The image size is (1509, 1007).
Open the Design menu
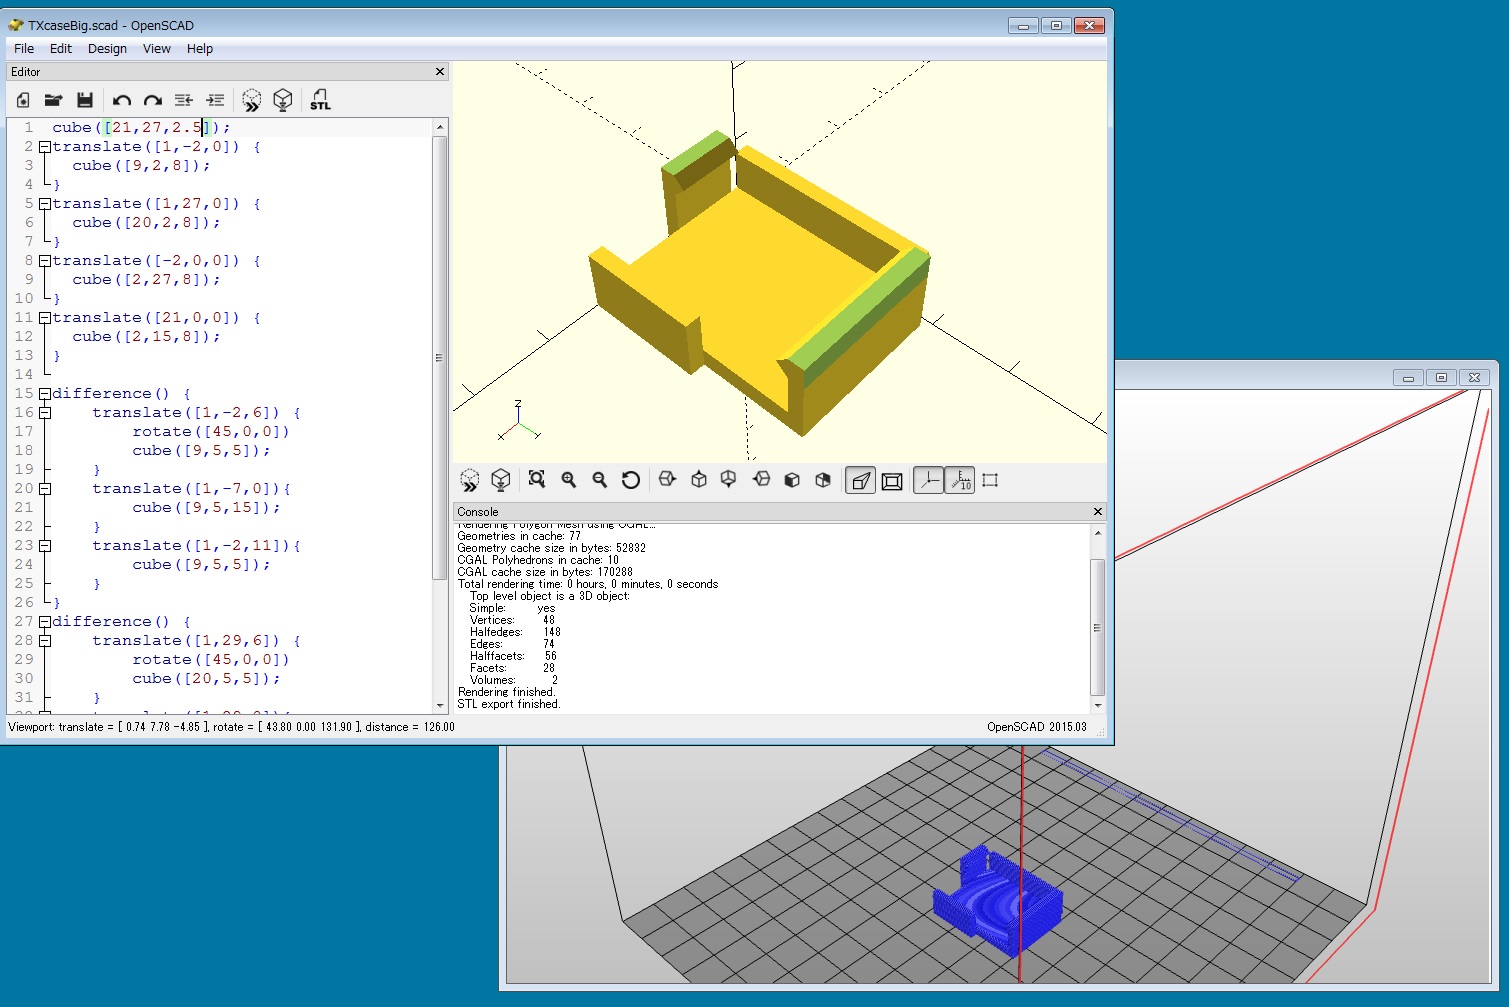[x=107, y=49]
